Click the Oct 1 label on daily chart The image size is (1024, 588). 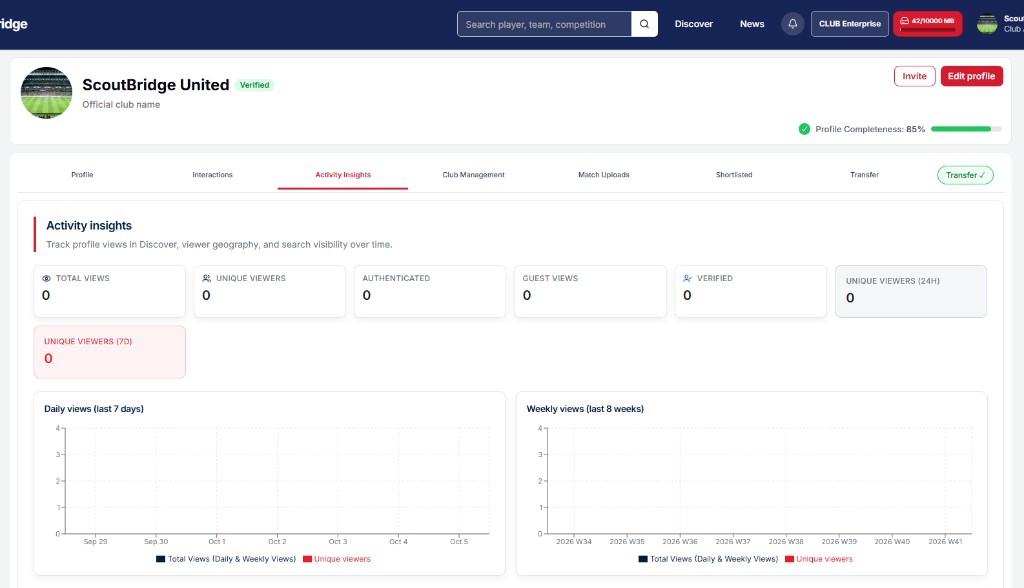coord(217,542)
